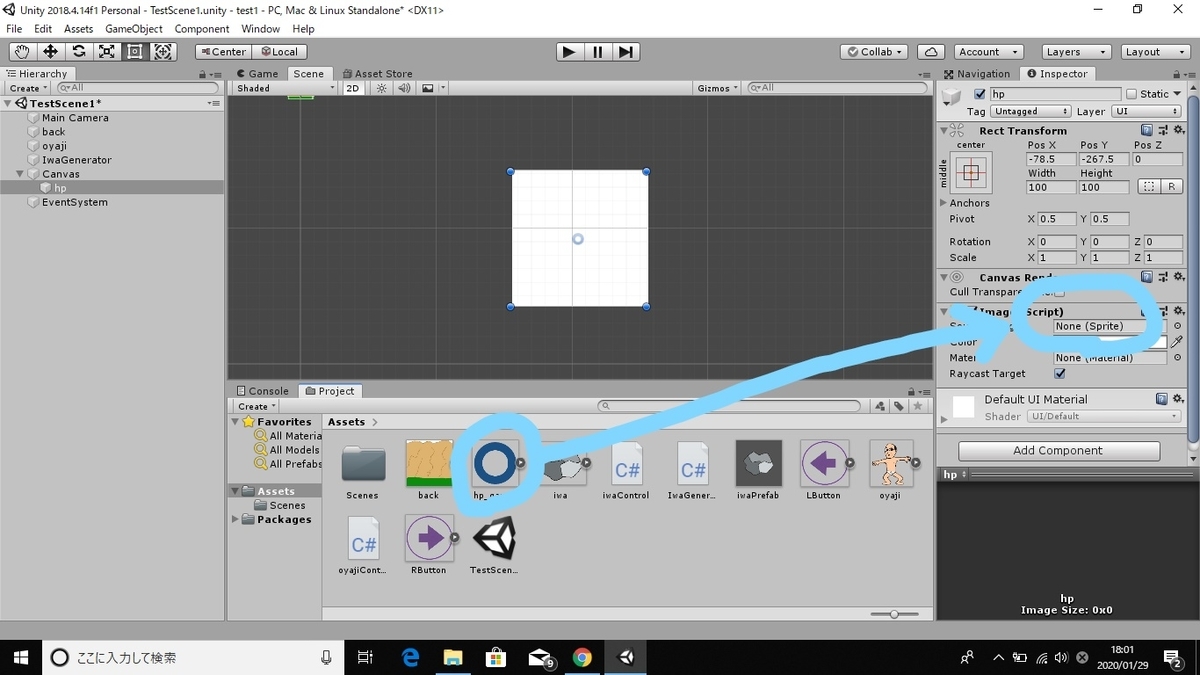Select the Move tool
This screenshot has height=675, width=1200.
50,52
